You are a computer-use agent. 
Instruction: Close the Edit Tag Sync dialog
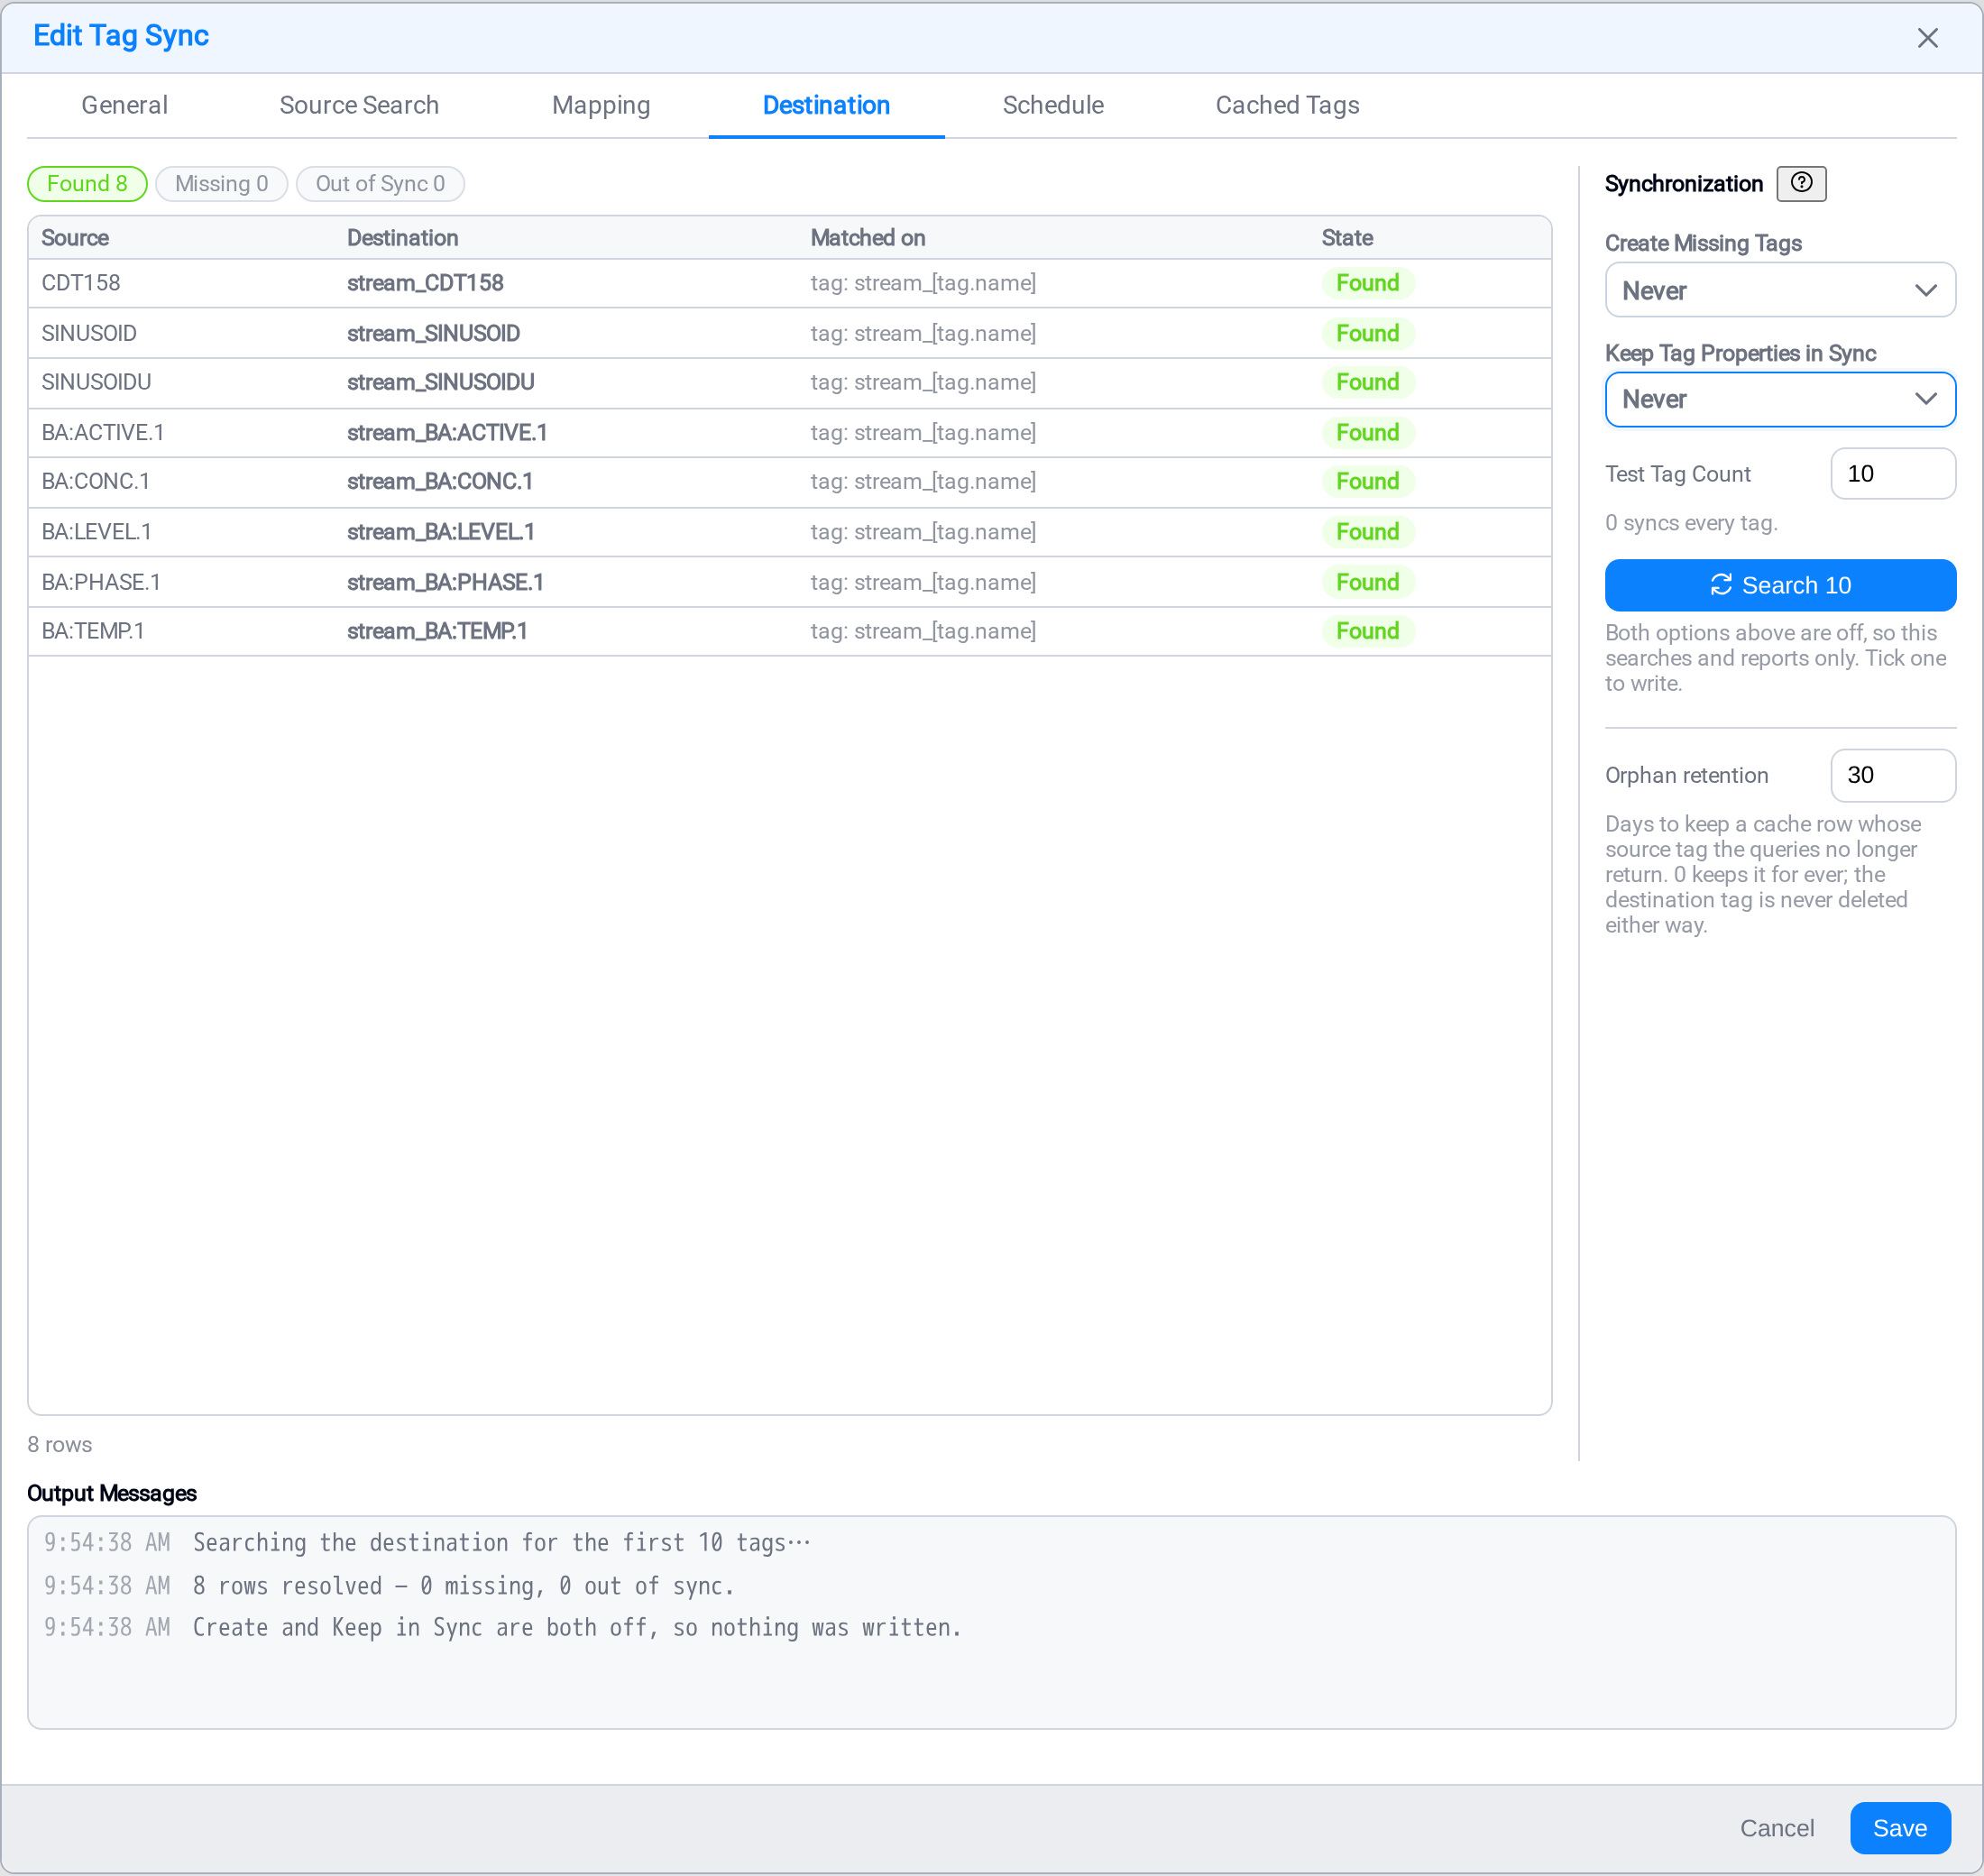click(x=1926, y=38)
